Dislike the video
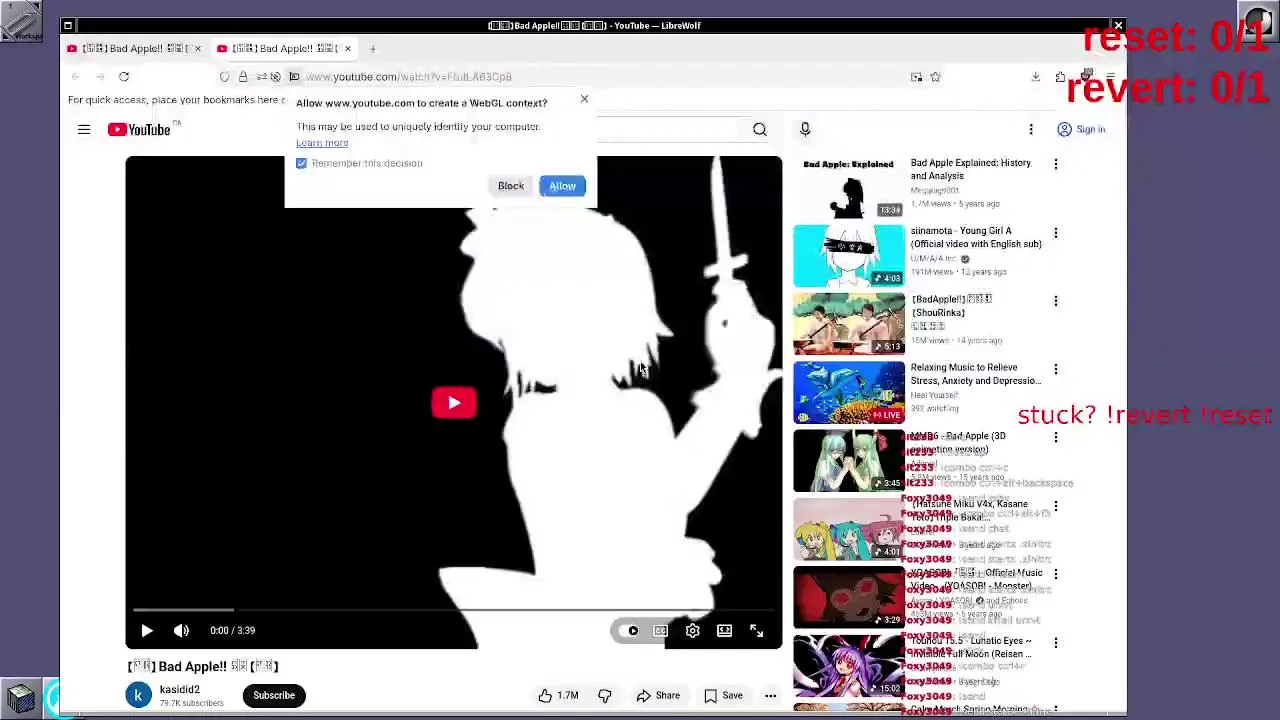Screen dimensions: 1280x720 (x=605, y=696)
